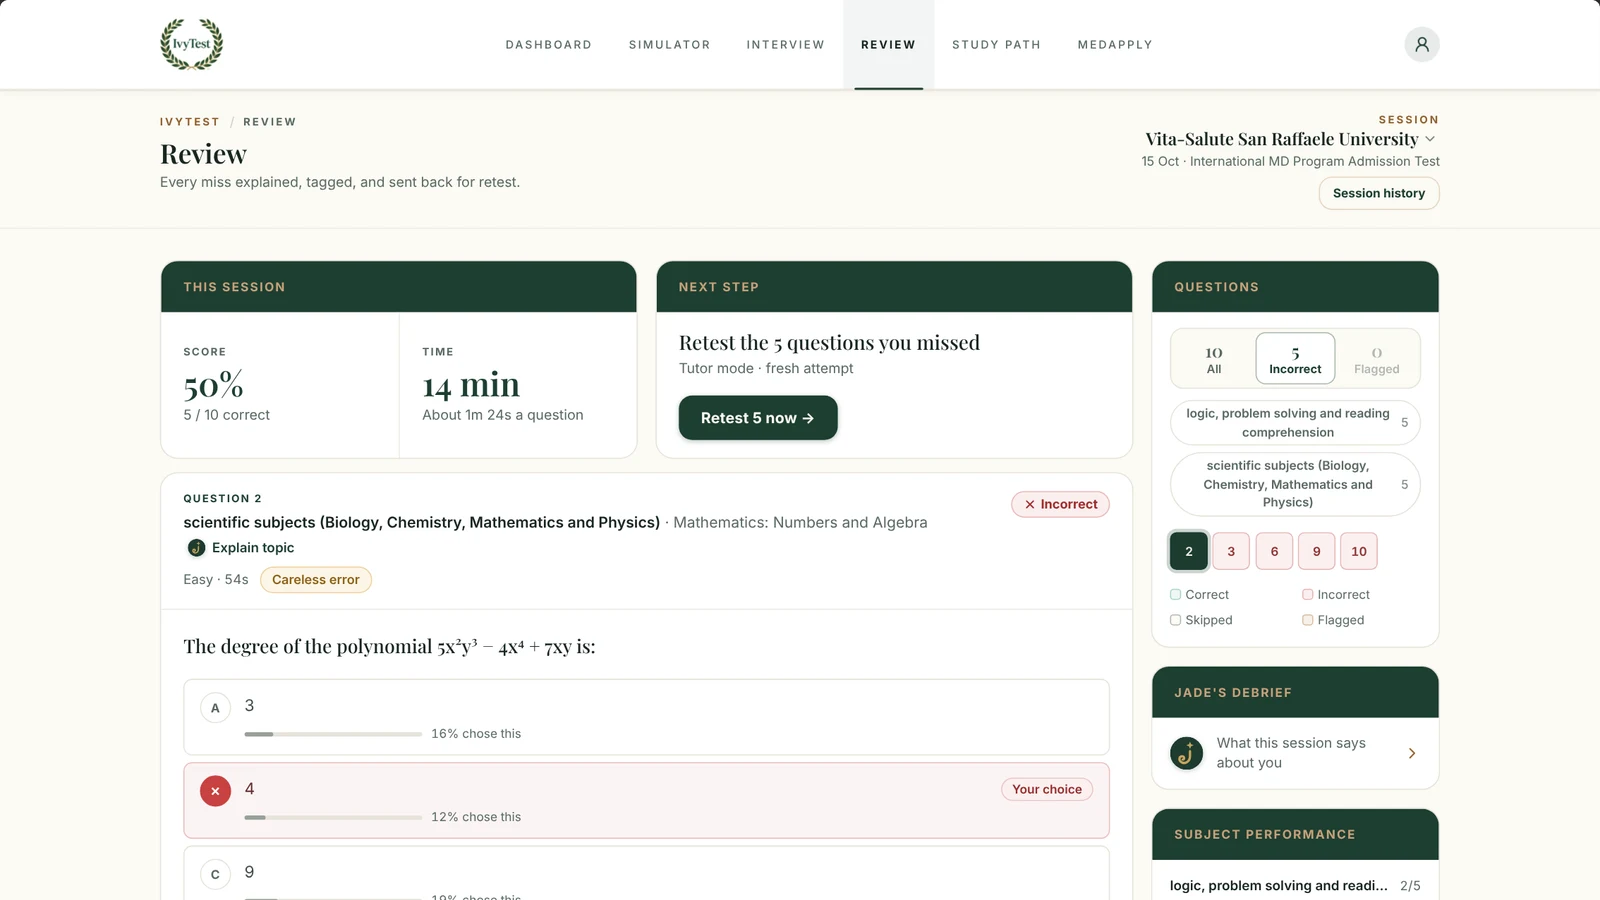Jump to question 2
The image size is (1600, 900).
[1189, 551]
